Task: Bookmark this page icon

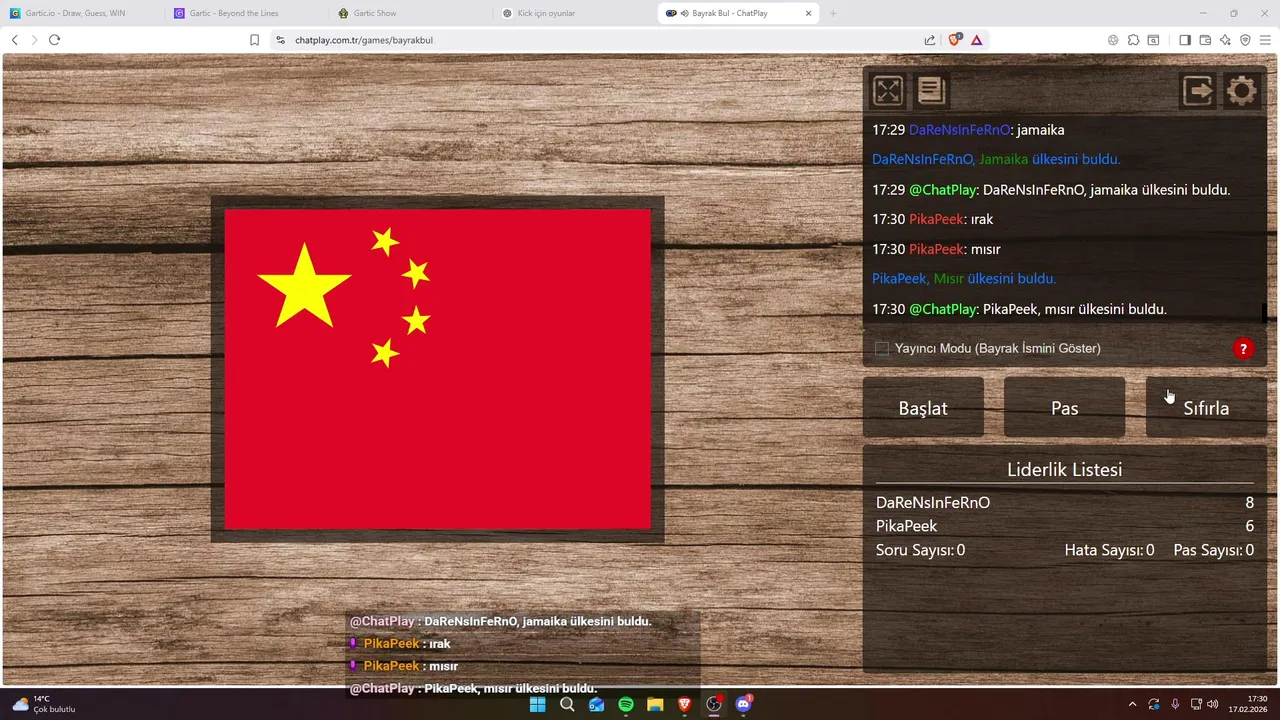Action: (x=254, y=40)
